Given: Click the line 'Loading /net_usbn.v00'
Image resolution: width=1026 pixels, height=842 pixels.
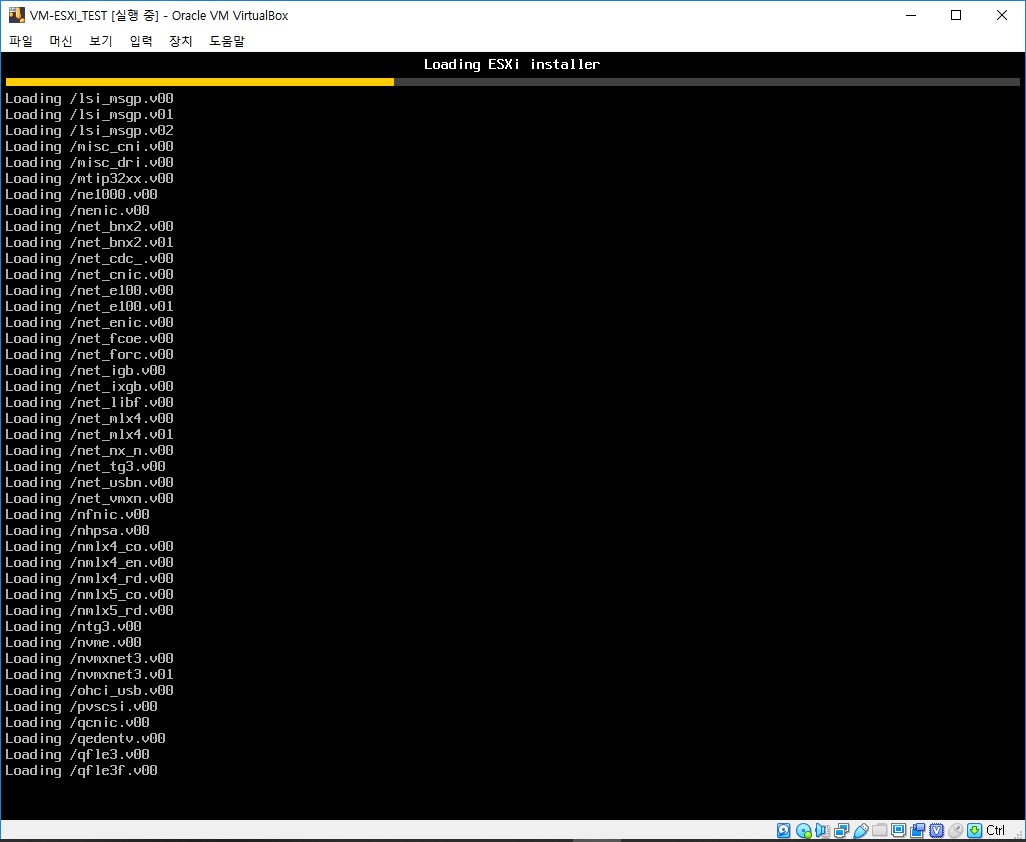Looking at the screenshot, I should pyautogui.click(x=89, y=482).
